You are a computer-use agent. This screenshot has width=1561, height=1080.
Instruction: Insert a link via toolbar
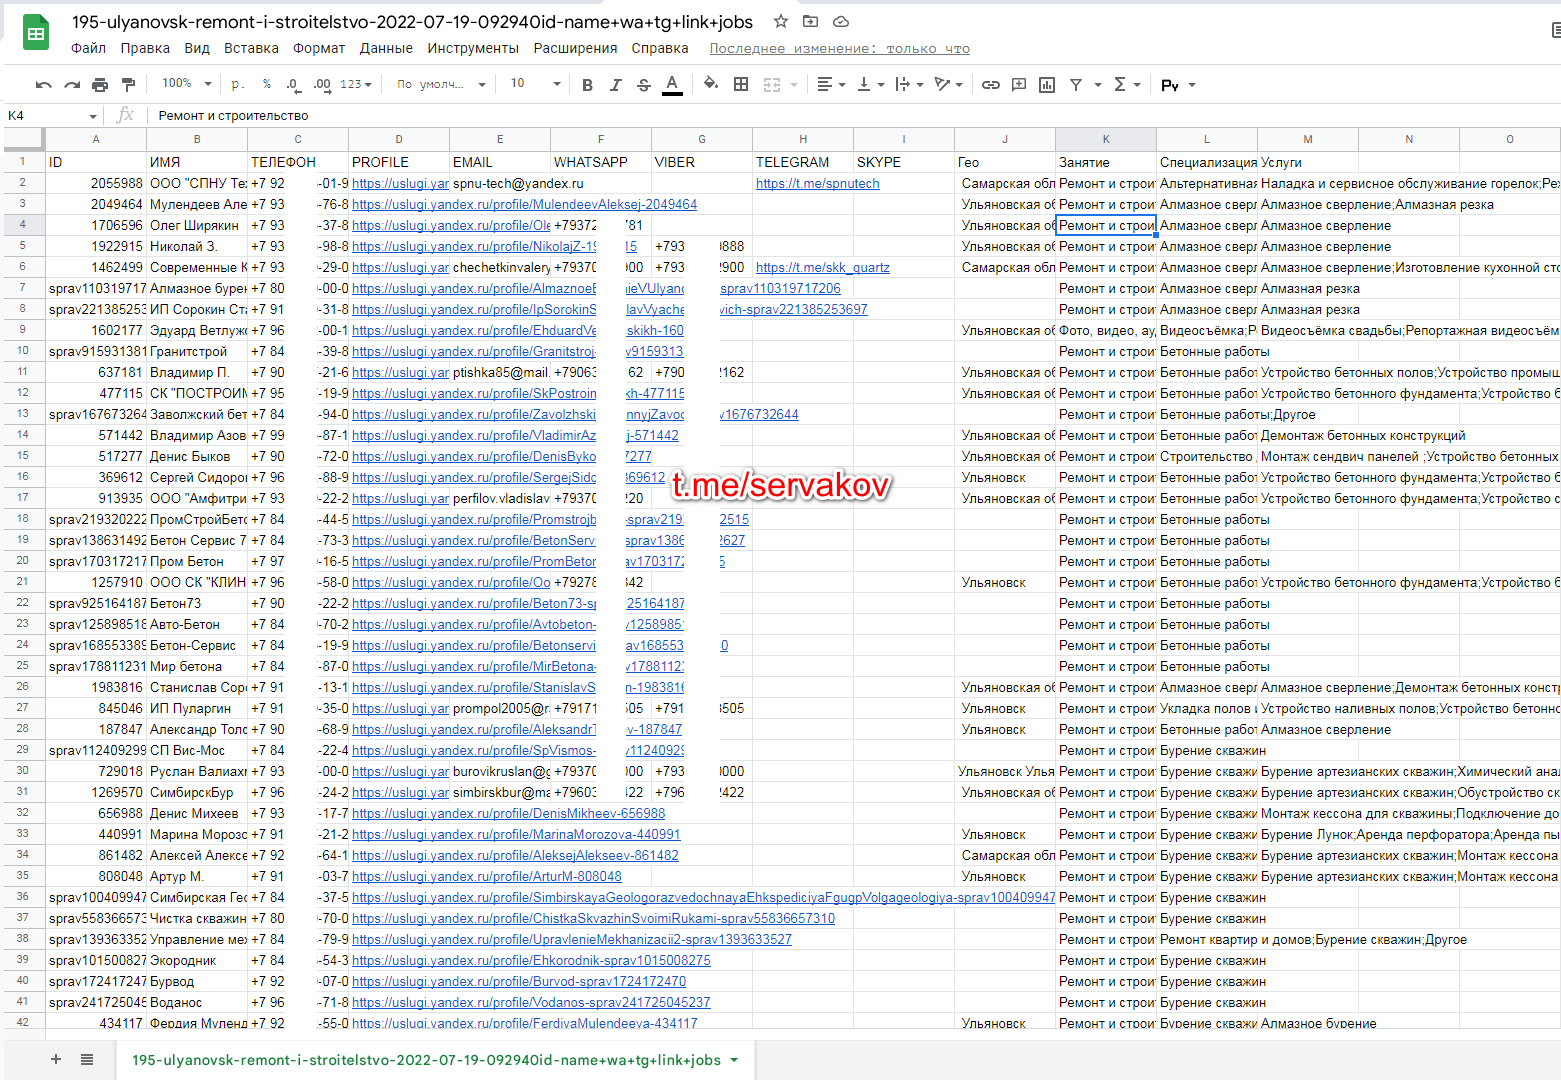tap(991, 85)
